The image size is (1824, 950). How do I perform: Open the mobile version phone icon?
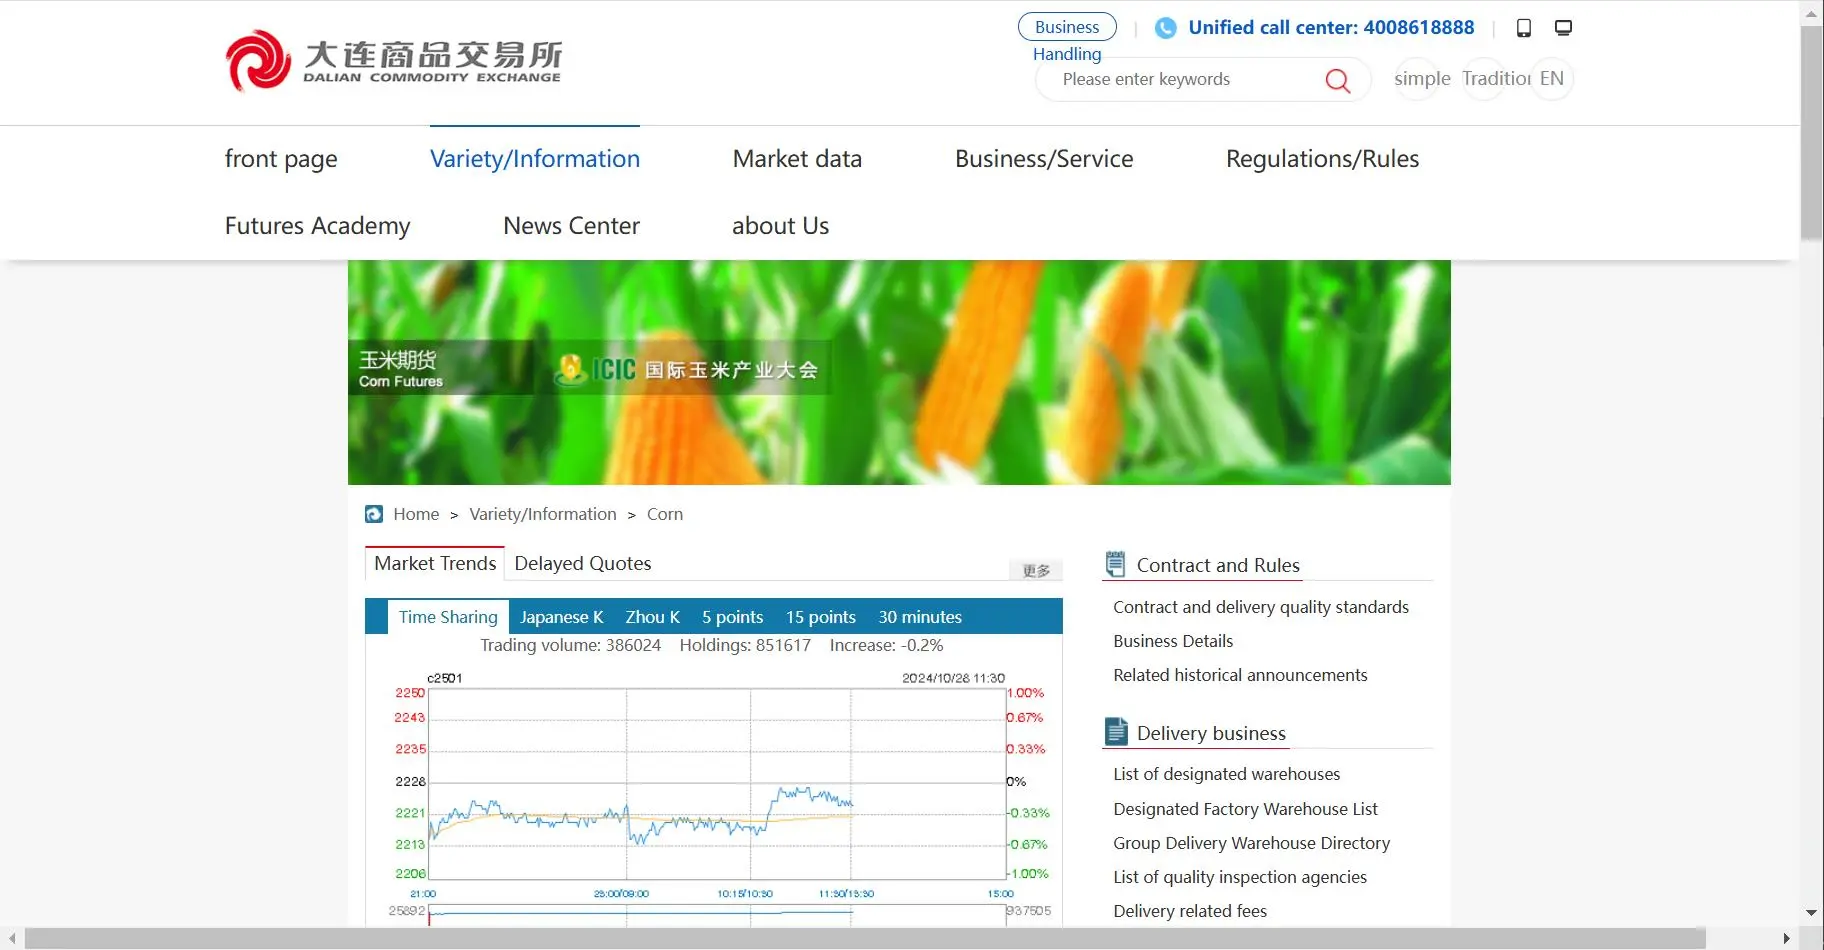click(1524, 28)
